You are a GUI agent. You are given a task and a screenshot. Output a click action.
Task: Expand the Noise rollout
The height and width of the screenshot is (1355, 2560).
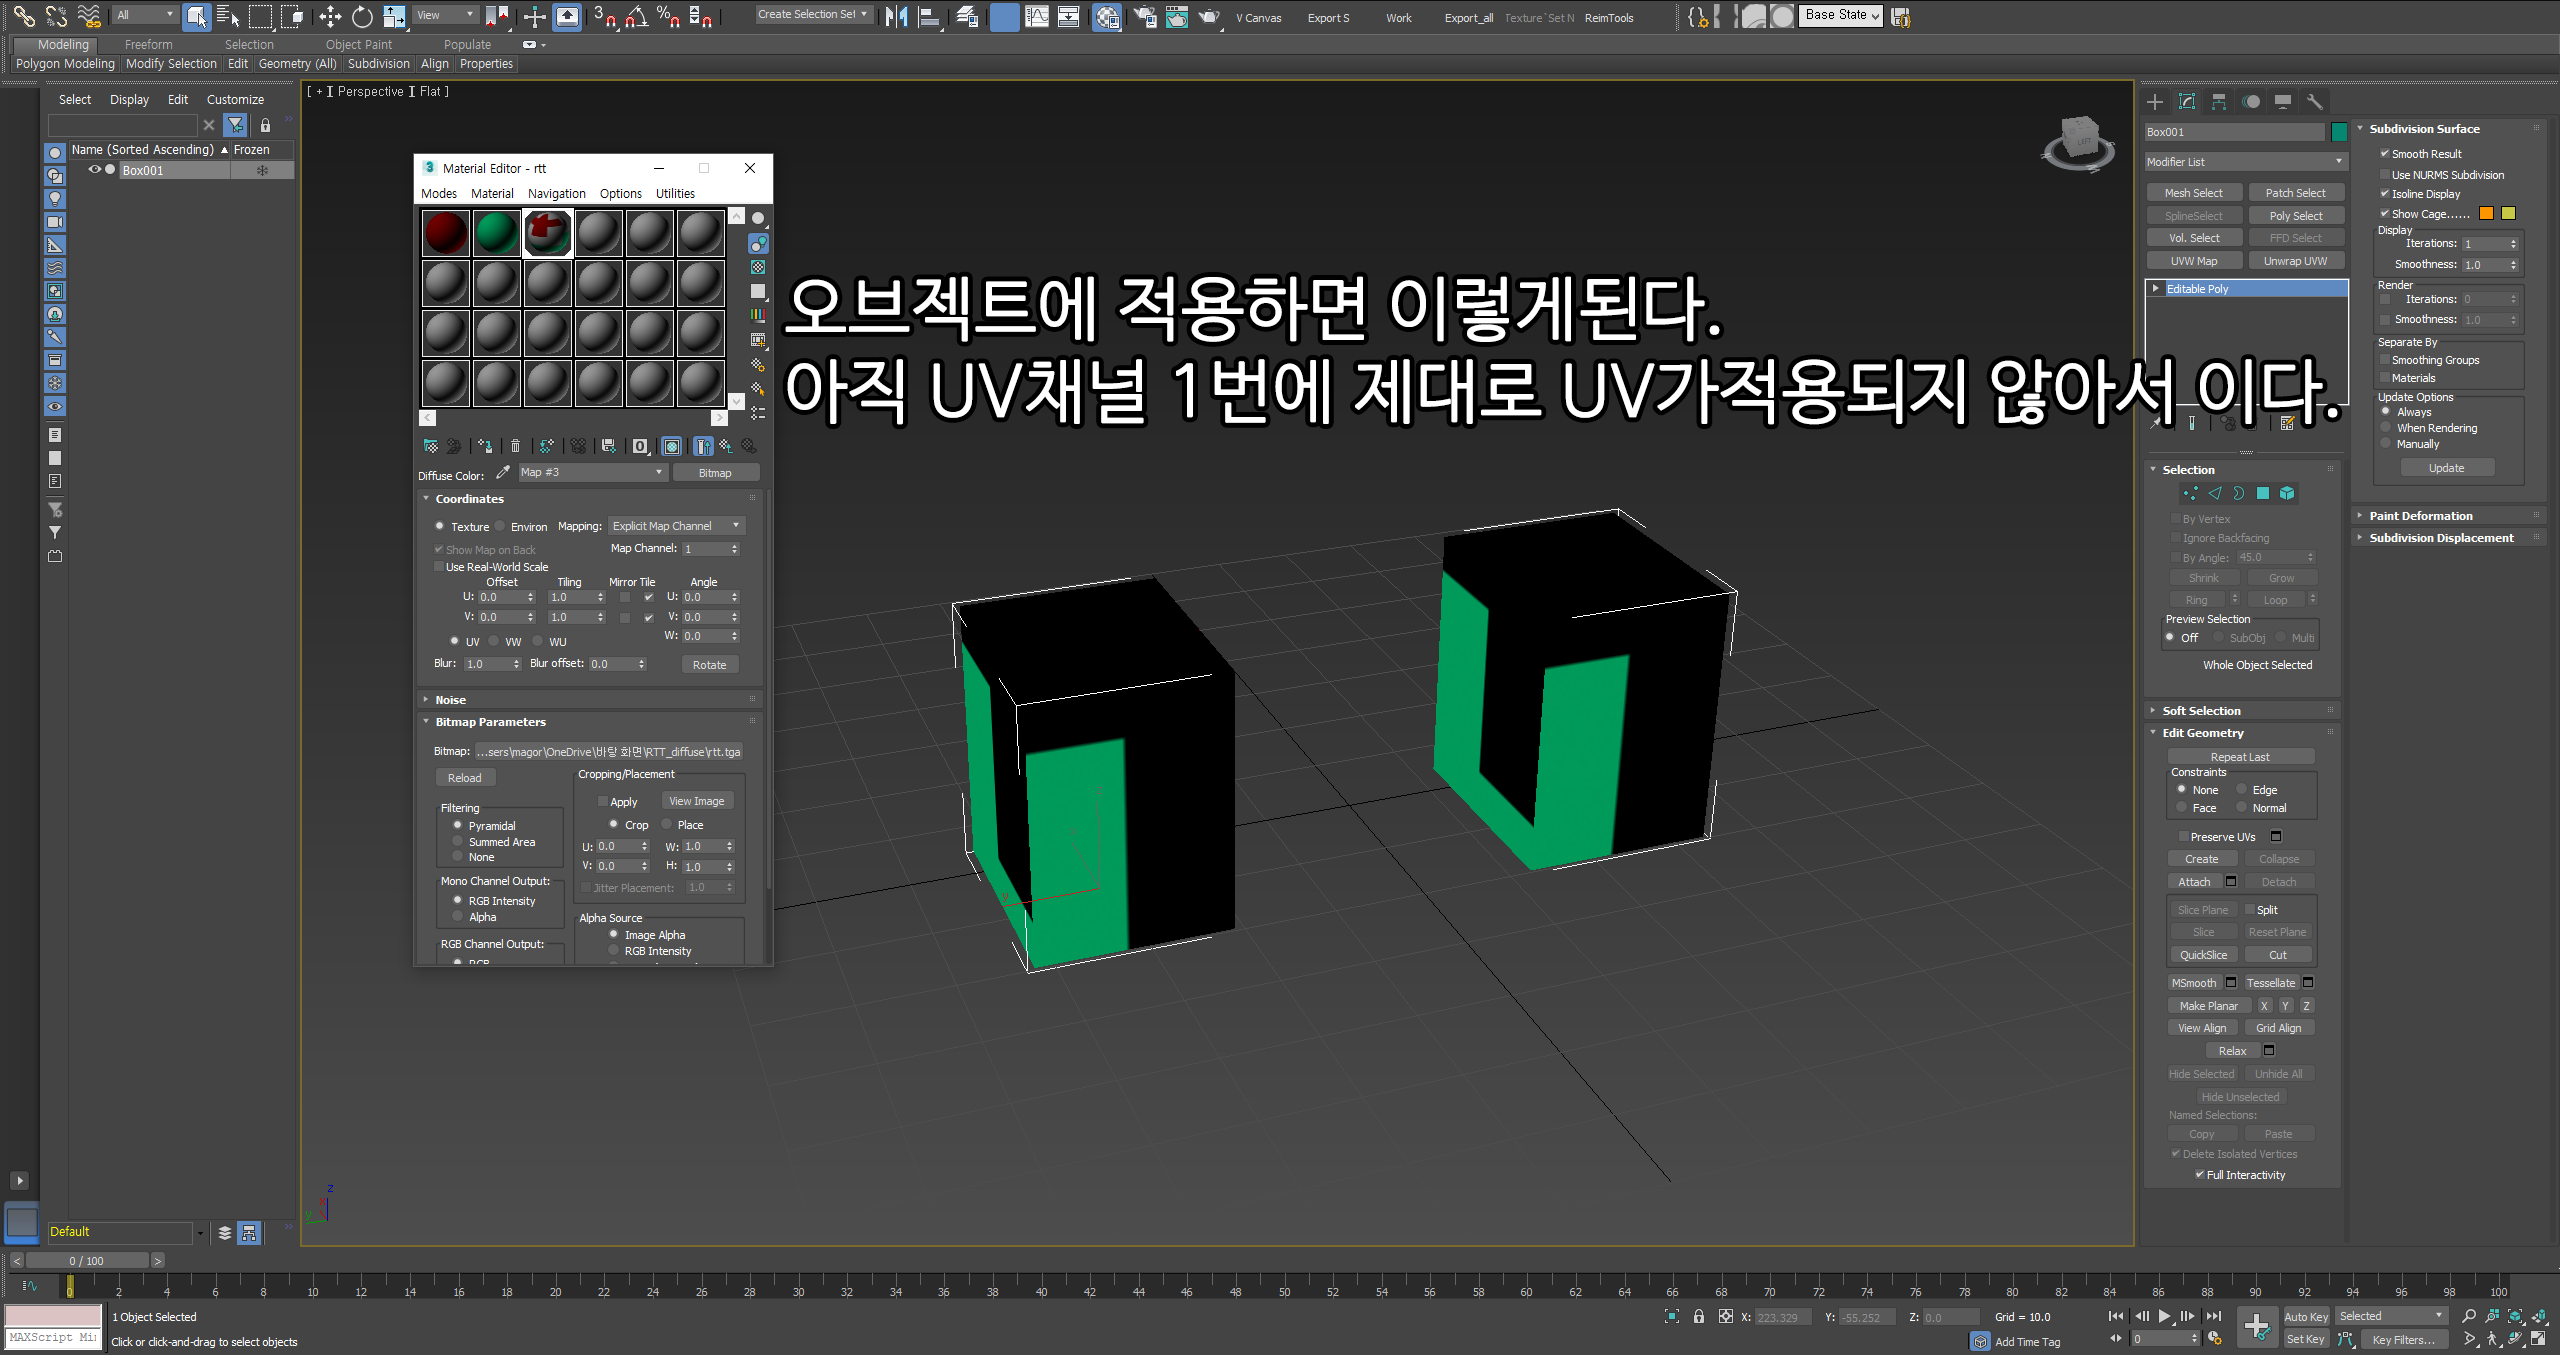pyautogui.click(x=449, y=700)
